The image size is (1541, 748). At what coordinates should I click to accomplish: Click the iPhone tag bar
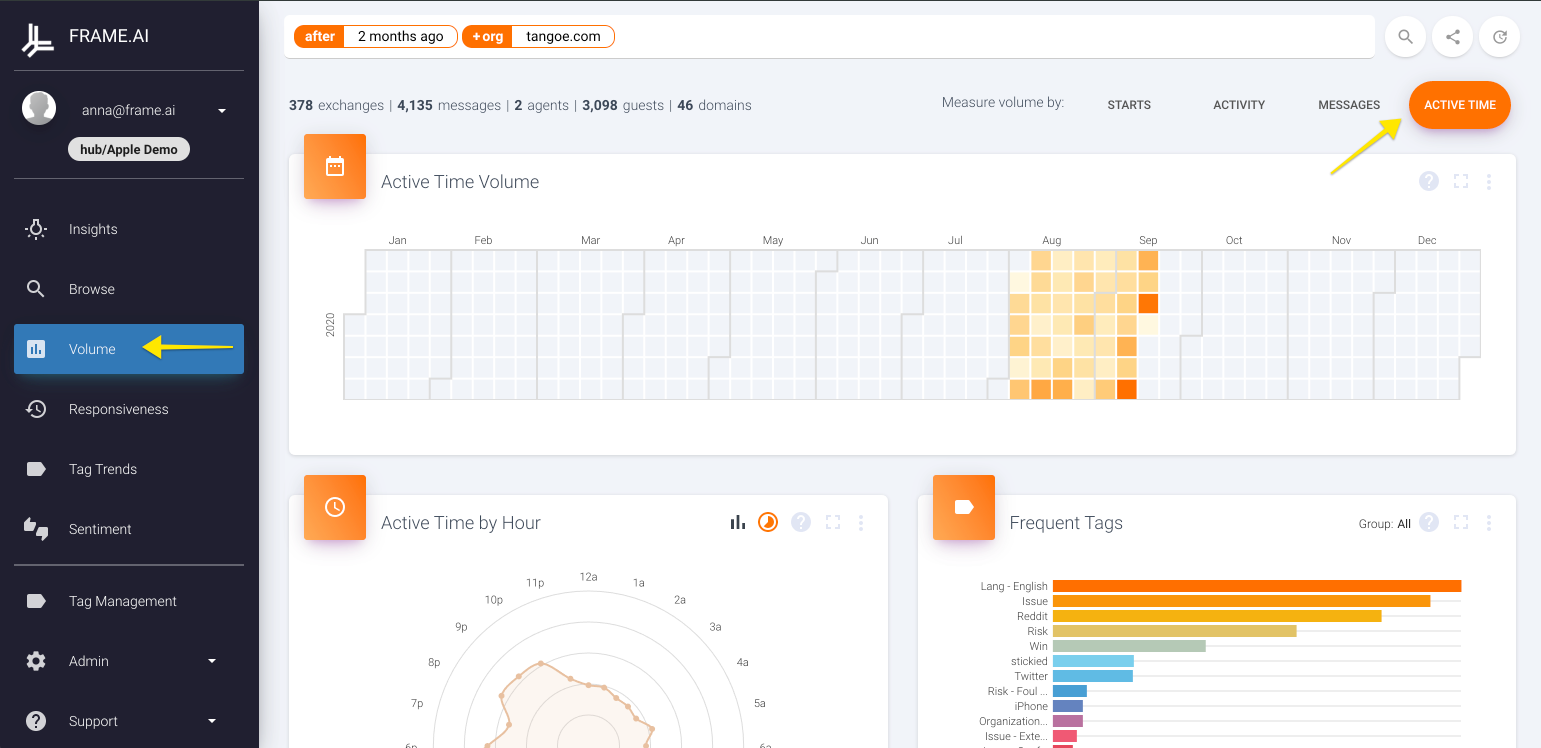point(1068,706)
